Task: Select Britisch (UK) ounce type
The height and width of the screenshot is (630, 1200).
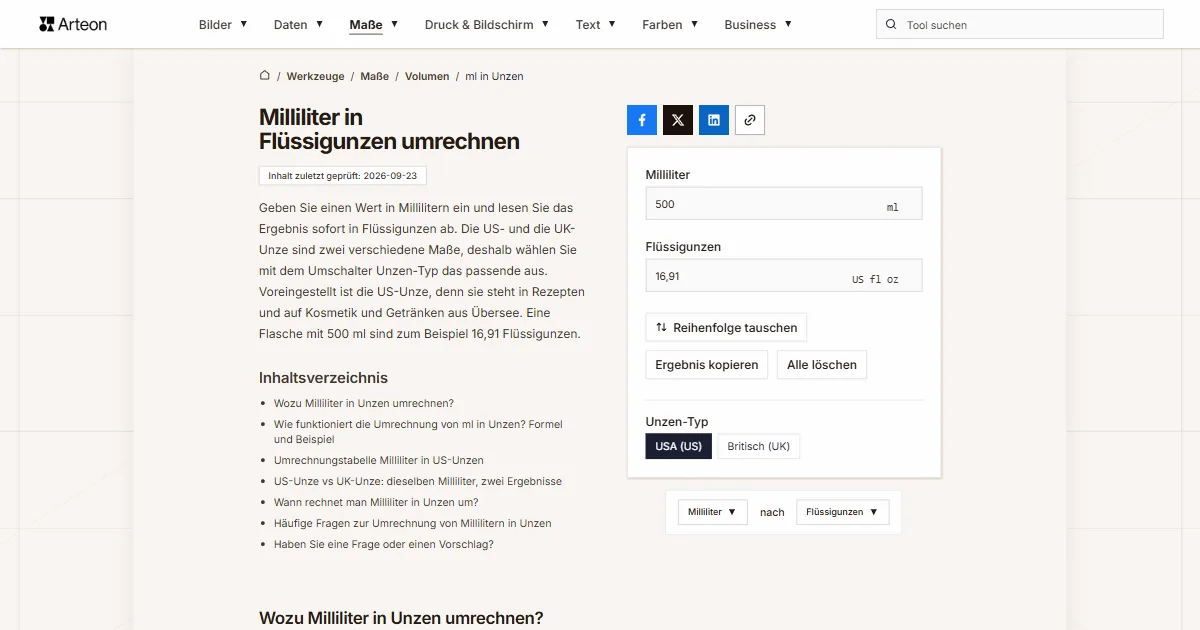Action: click(759, 446)
